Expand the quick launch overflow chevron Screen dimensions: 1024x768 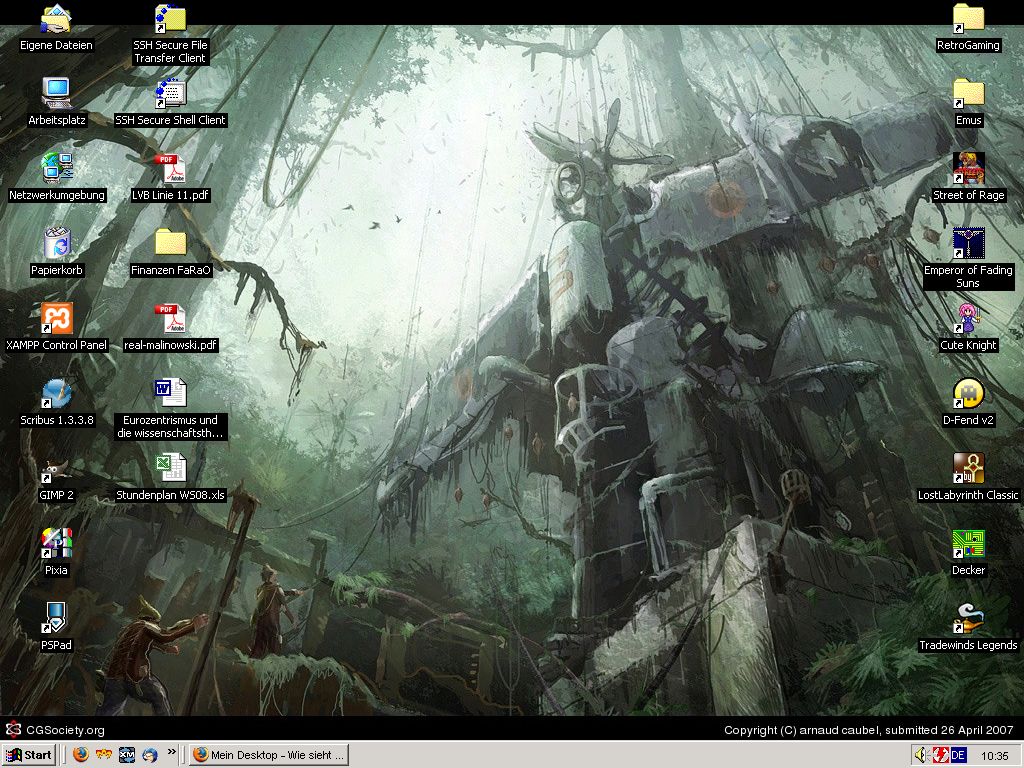[x=172, y=752]
